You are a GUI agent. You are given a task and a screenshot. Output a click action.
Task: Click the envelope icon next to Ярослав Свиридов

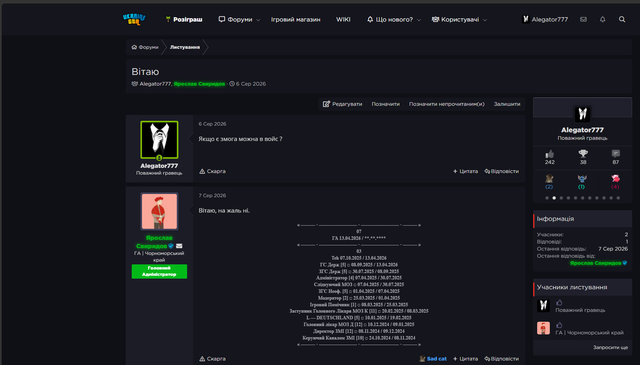pyautogui.click(x=179, y=246)
